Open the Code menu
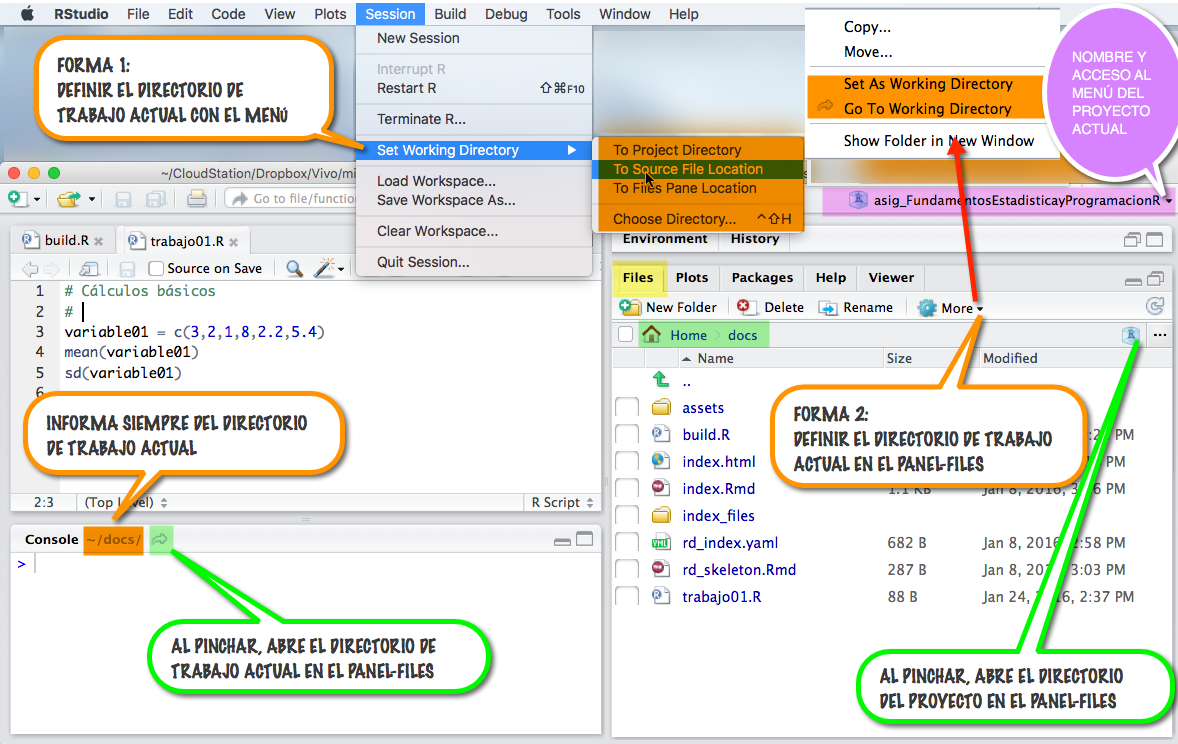Screen dimensions: 1178x744 point(228,14)
